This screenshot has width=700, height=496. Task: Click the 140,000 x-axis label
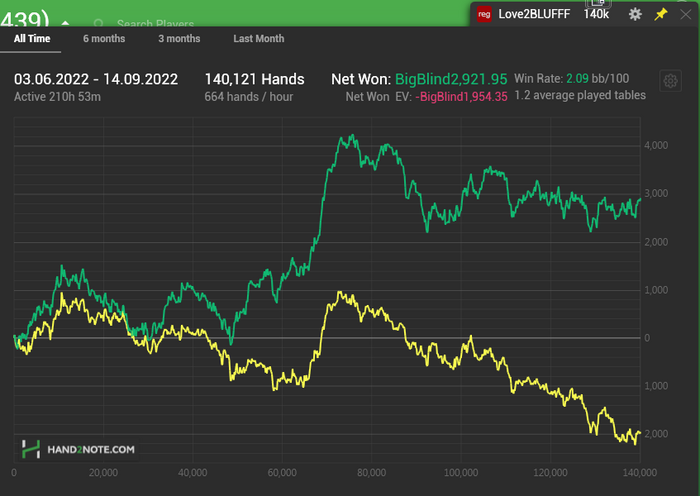coord(640,472)
